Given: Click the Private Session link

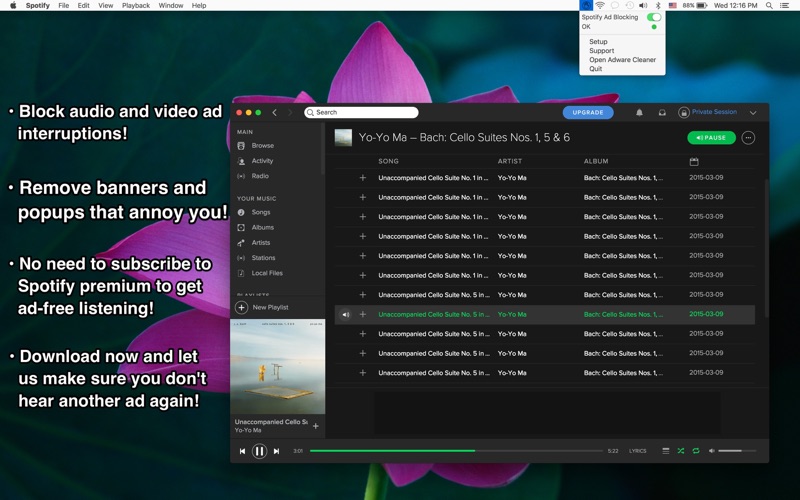Looking at the screenshot, I should point(714,112).
